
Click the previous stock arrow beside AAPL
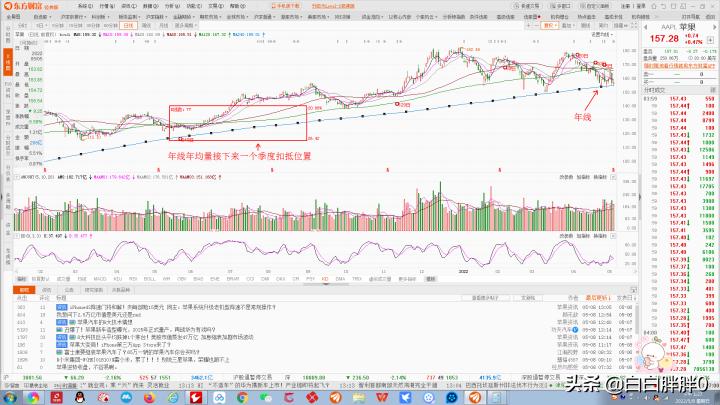click(645, 27)
